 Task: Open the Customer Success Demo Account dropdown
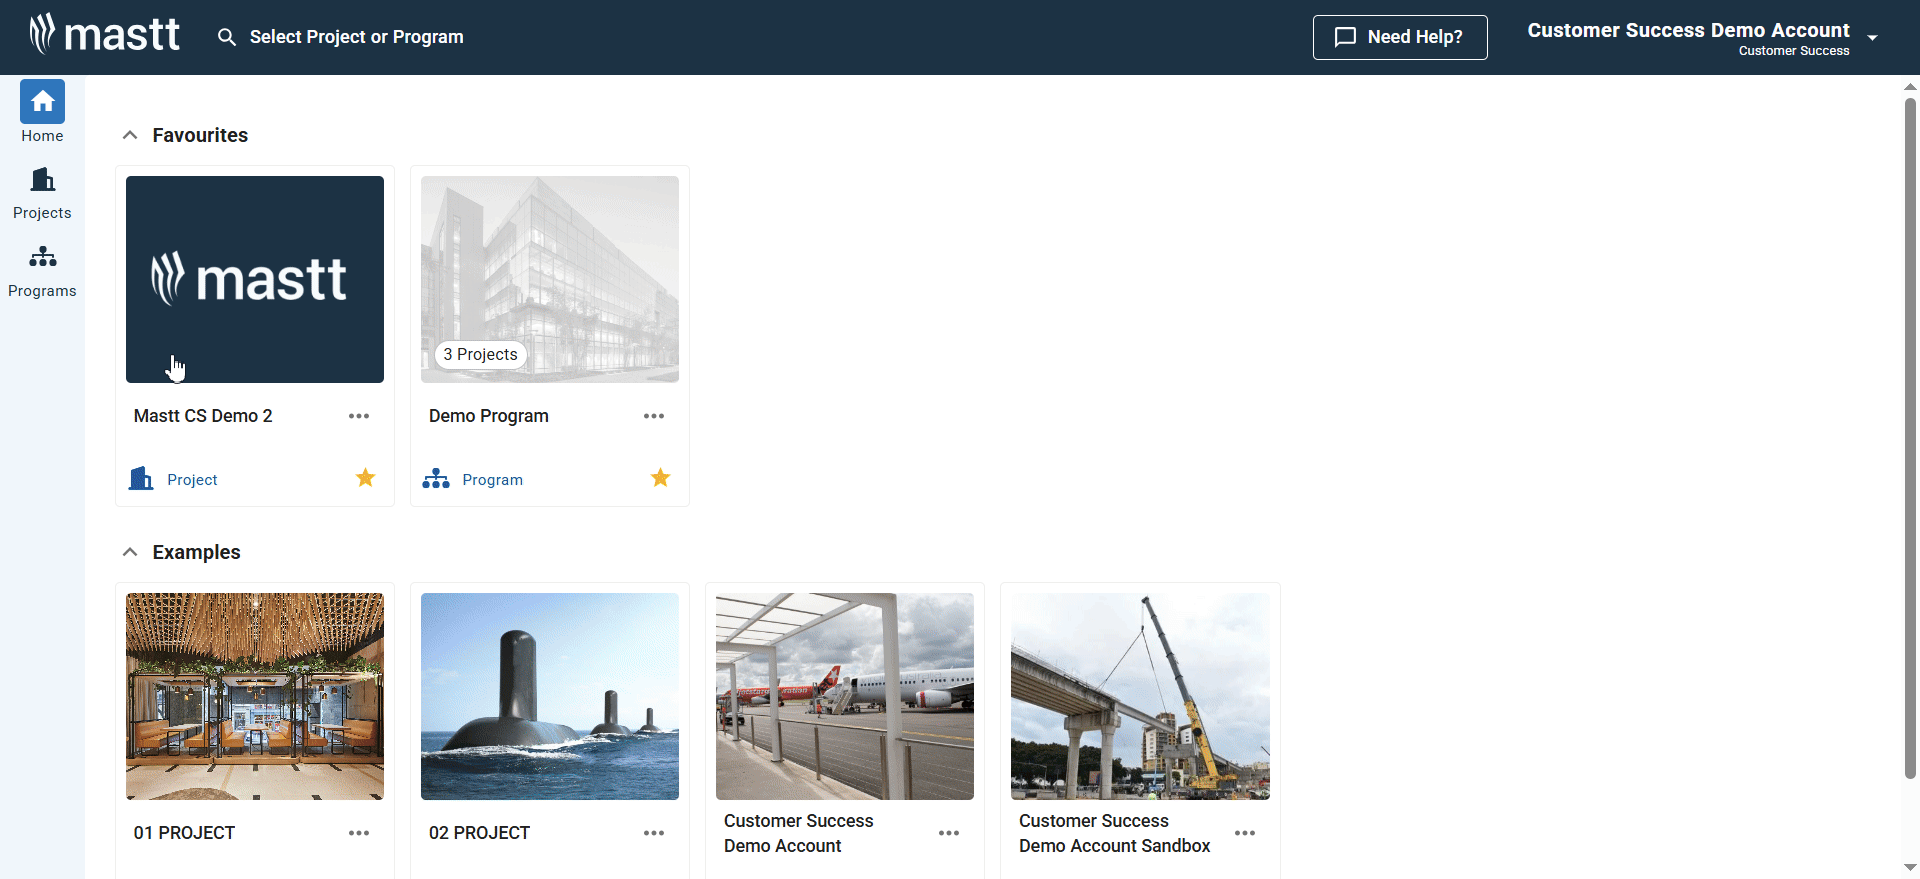pyautogui.click(x=1872, y=38)
